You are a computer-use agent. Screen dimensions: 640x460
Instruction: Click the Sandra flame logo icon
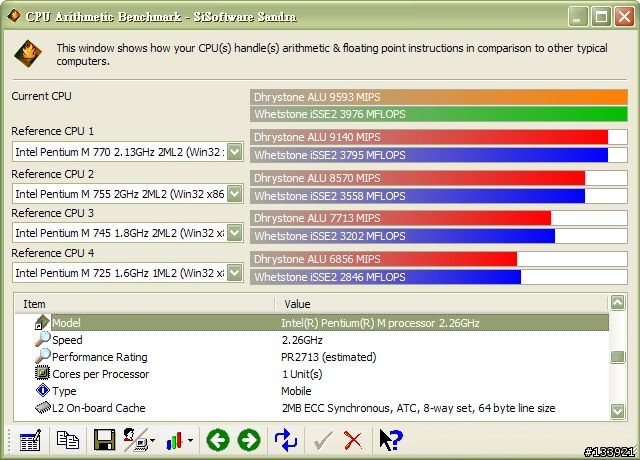(x=28, y=53)
